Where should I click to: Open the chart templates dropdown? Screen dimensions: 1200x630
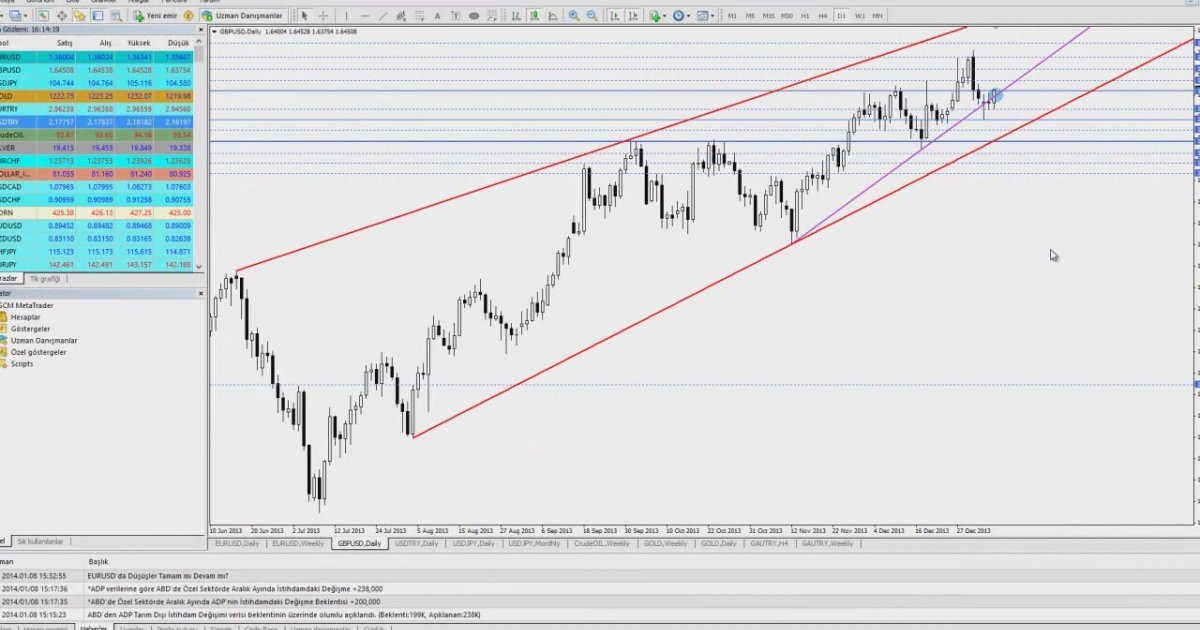pyautogui.click(x=706, y=16)
